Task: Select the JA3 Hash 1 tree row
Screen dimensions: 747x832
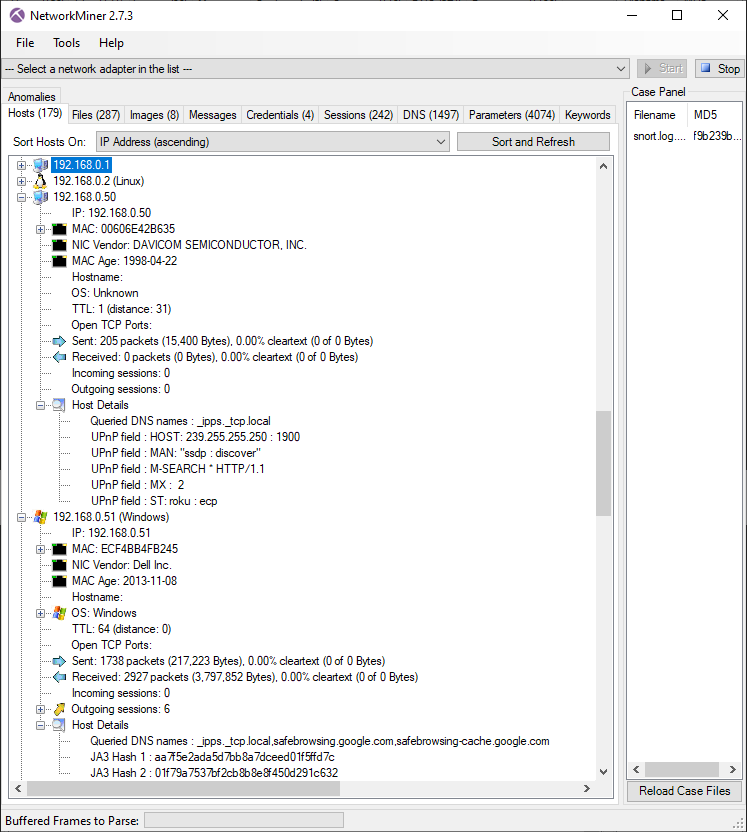Action: click(x=212, y=757)
